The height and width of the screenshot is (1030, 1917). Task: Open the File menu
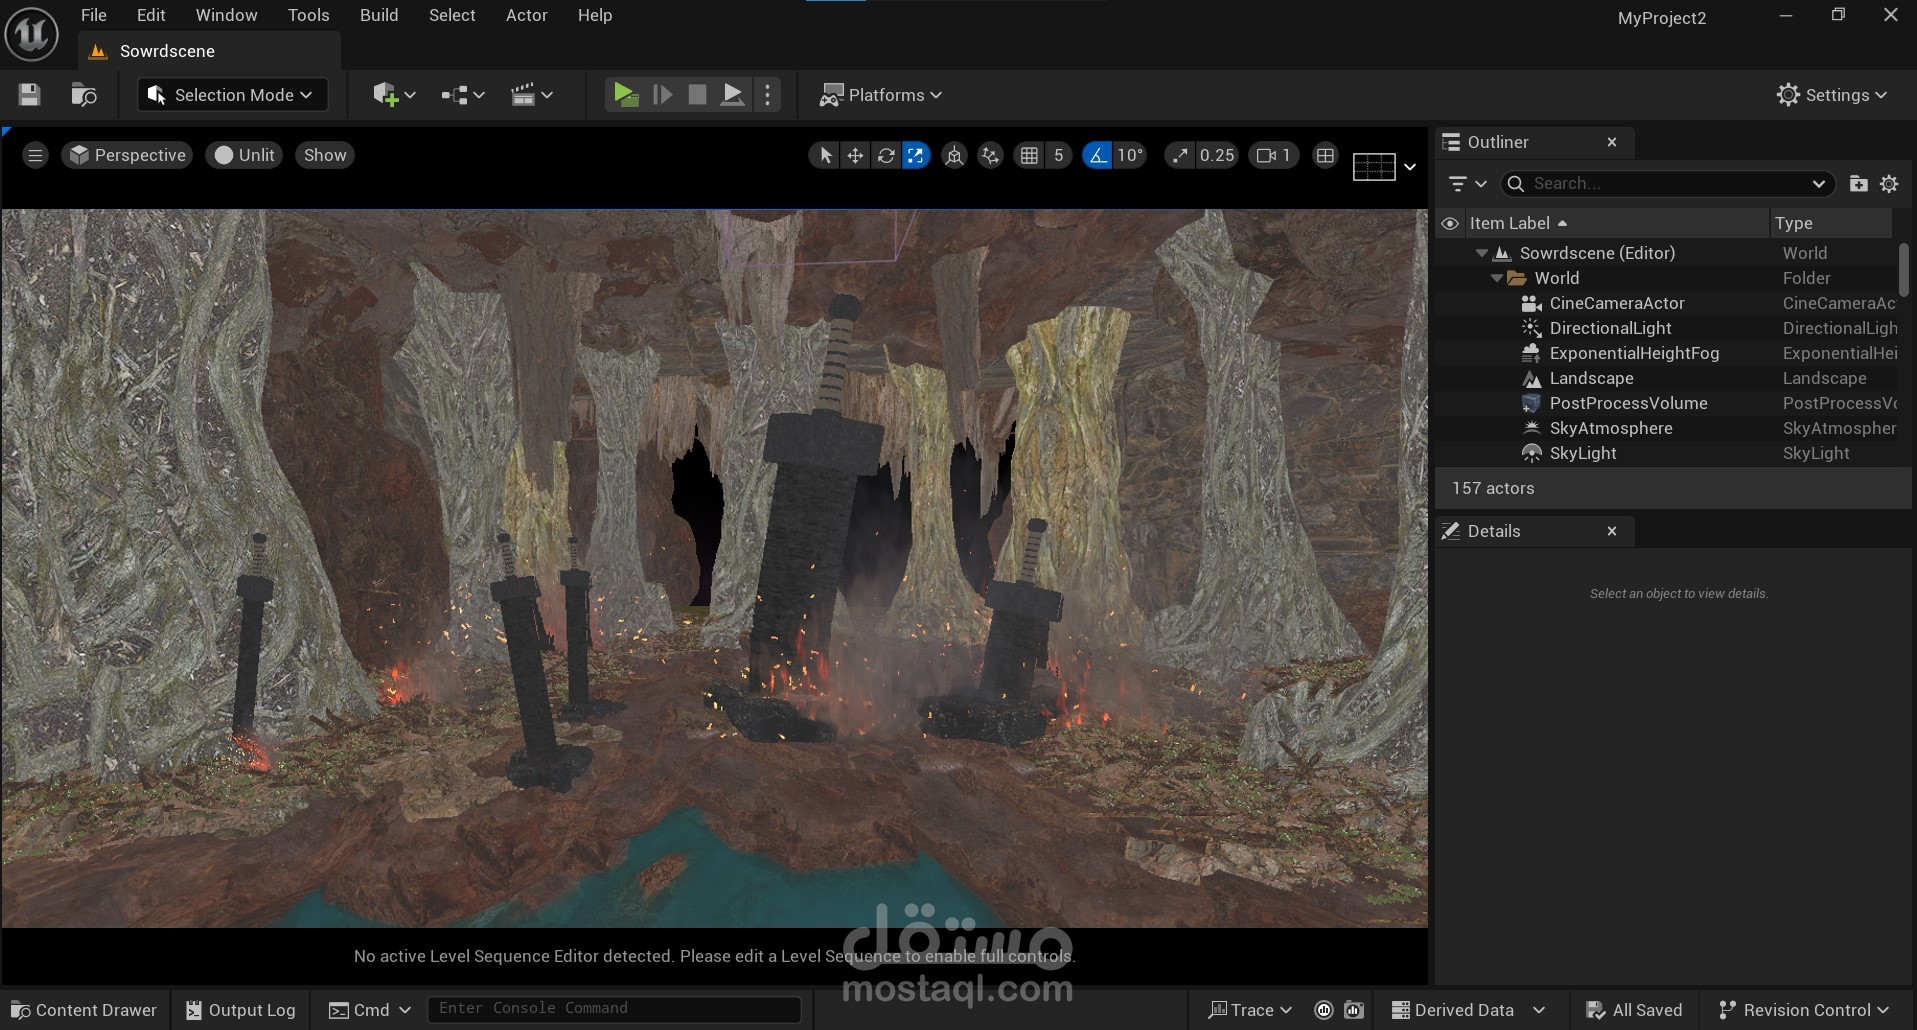pyautogui.click(x=93, y=15)
